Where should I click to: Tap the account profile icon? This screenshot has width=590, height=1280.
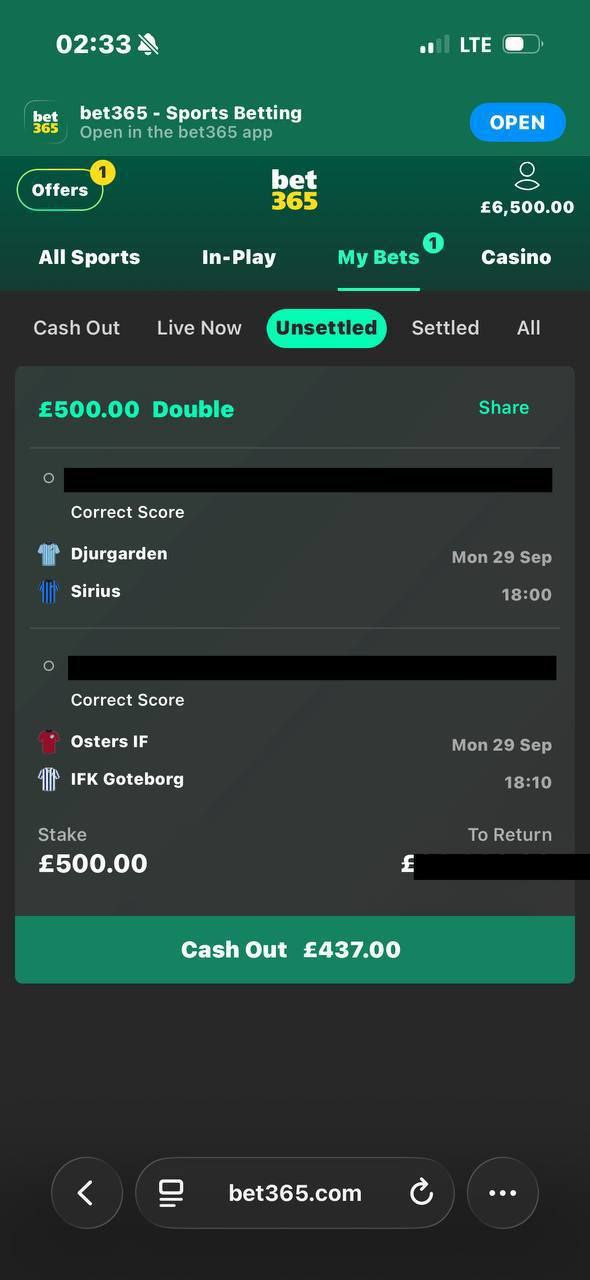527,177
